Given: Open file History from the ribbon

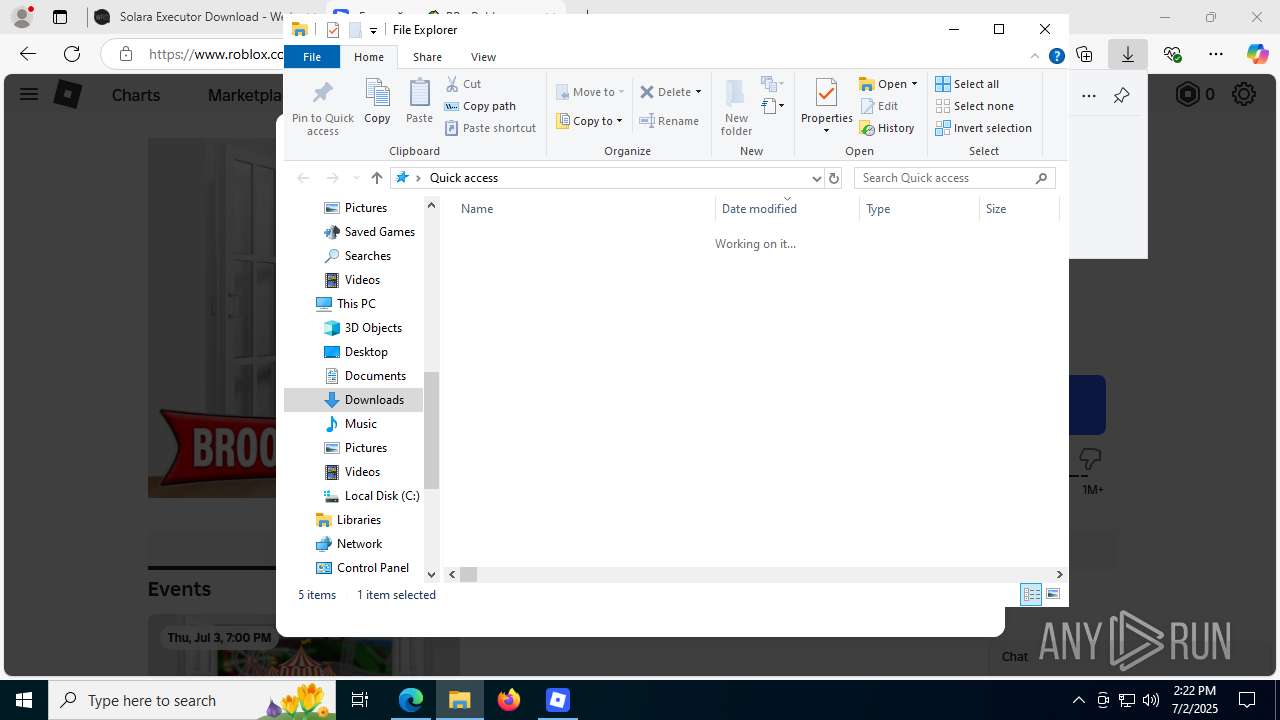Looking at the screenshot, I should (887, 128).
